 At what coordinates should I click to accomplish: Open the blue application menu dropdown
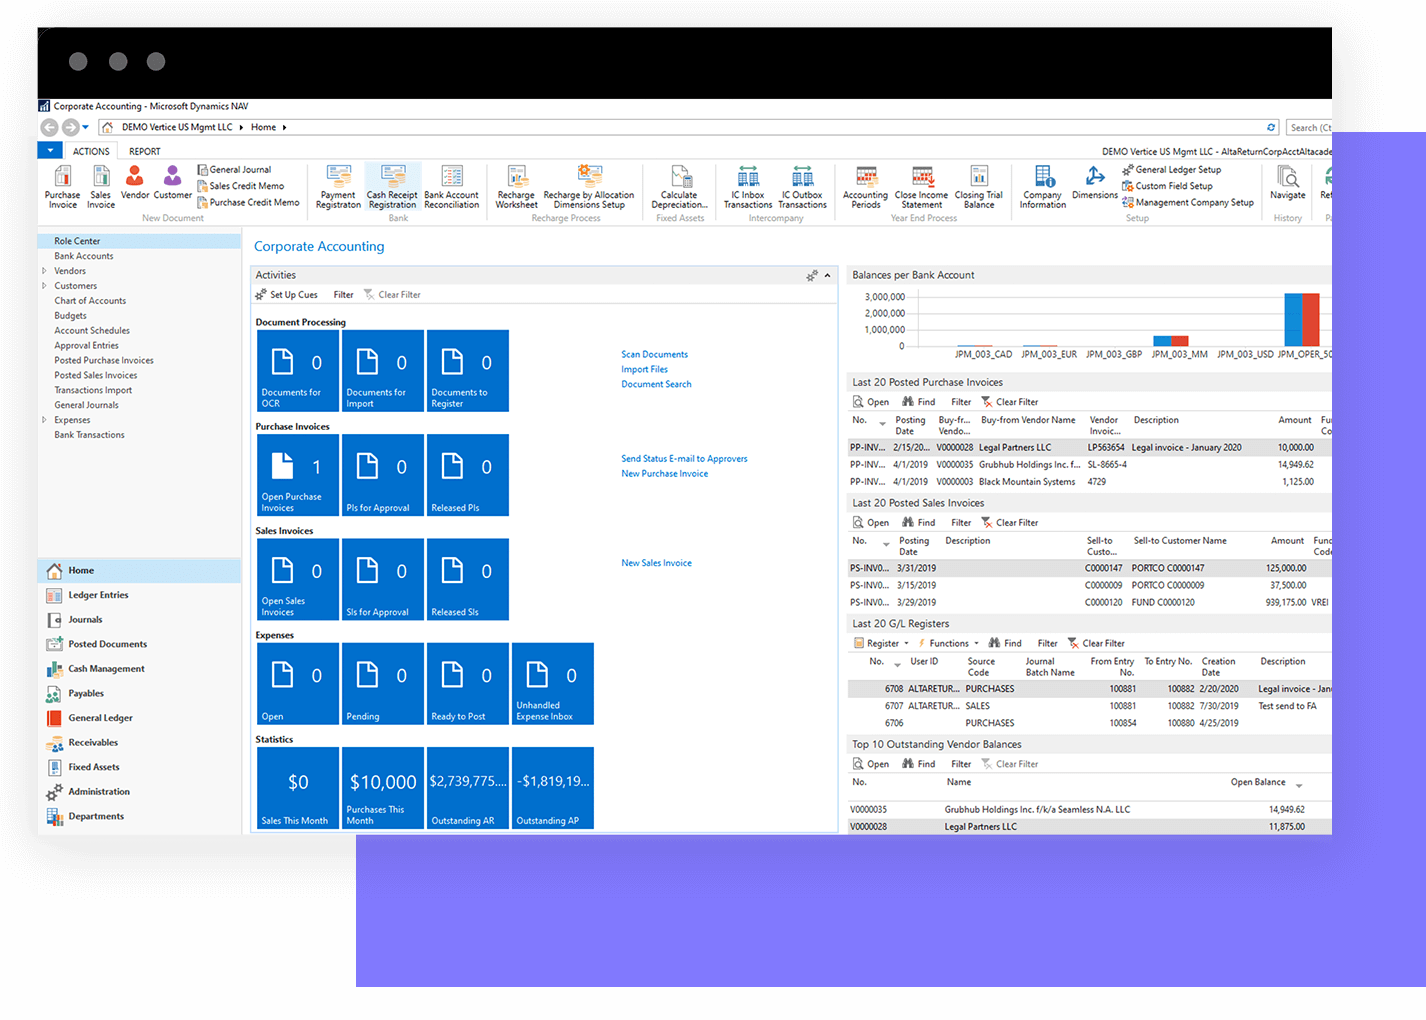point(50,151)
